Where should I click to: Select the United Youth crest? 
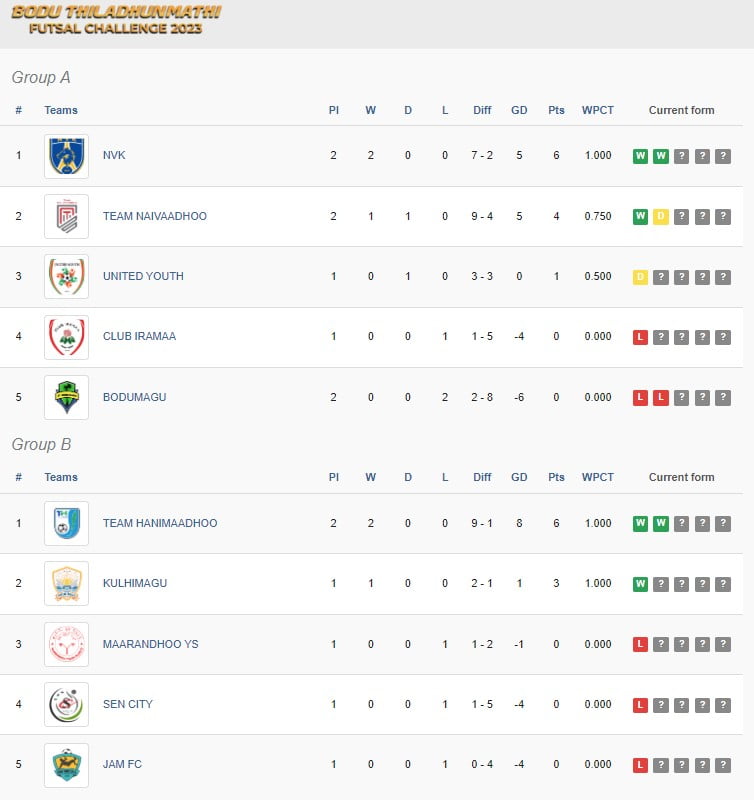66,277
